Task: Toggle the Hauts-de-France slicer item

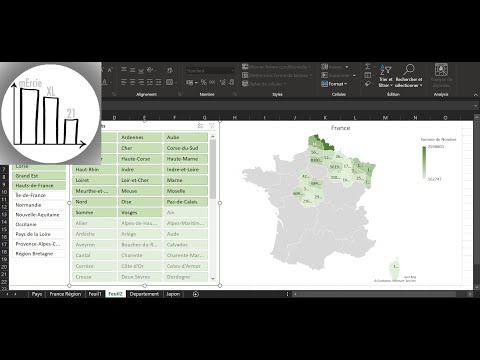Action: click(39, 185)
